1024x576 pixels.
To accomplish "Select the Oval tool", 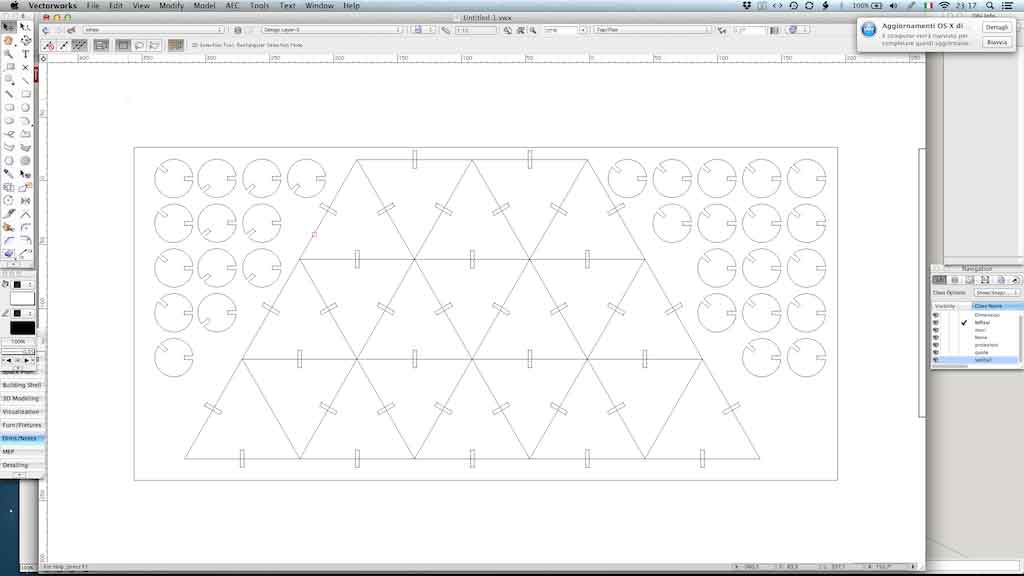I will (8, 121).
